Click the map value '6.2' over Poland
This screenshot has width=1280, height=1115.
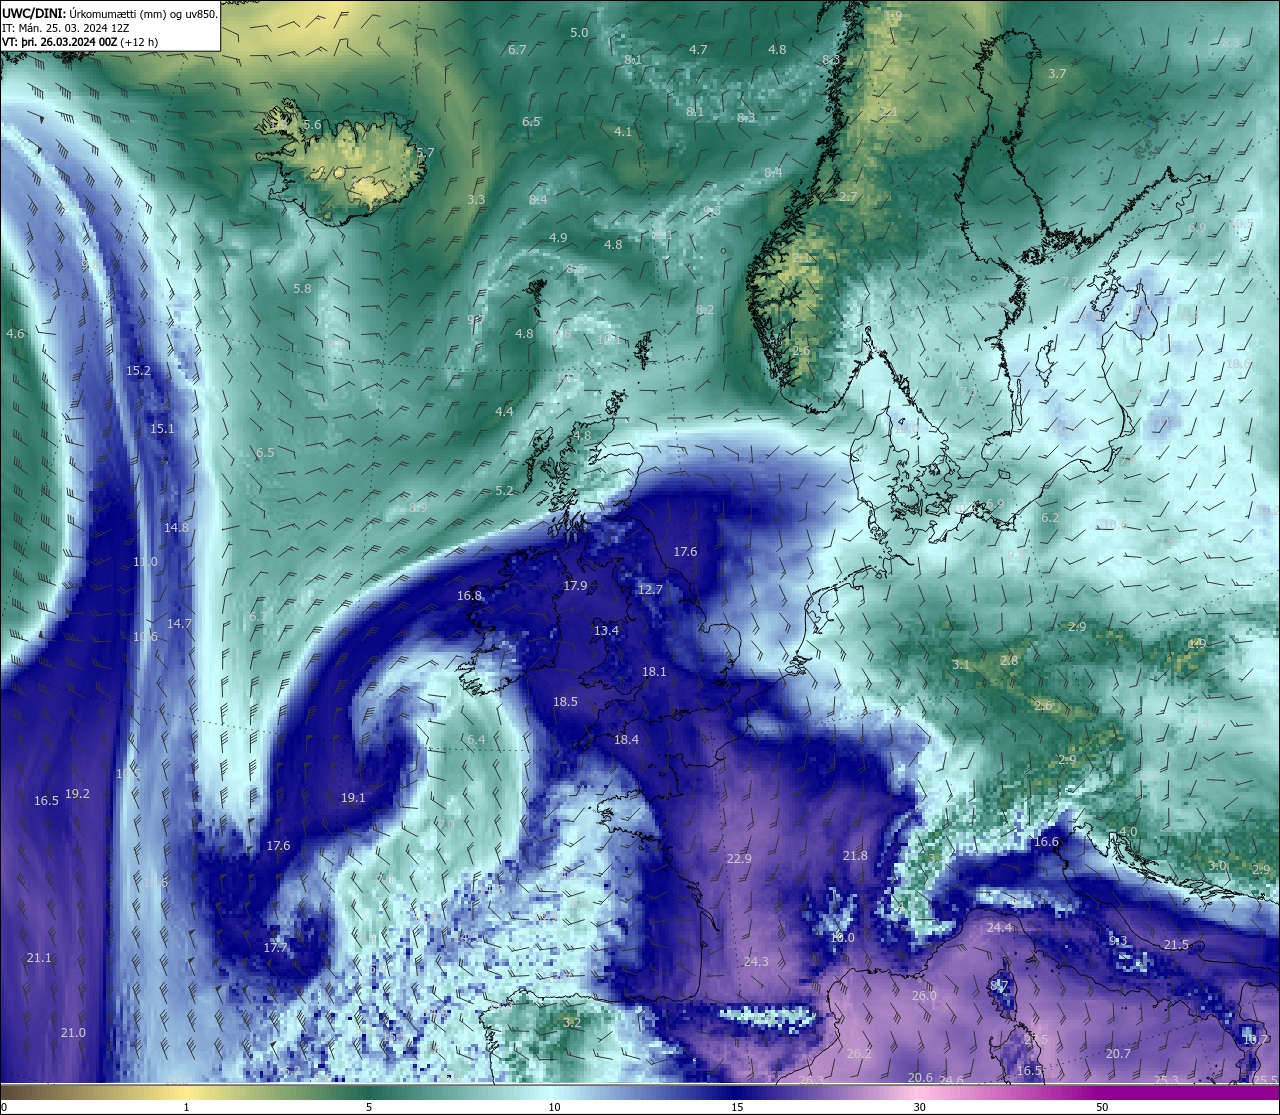(x=1050, y=517)
